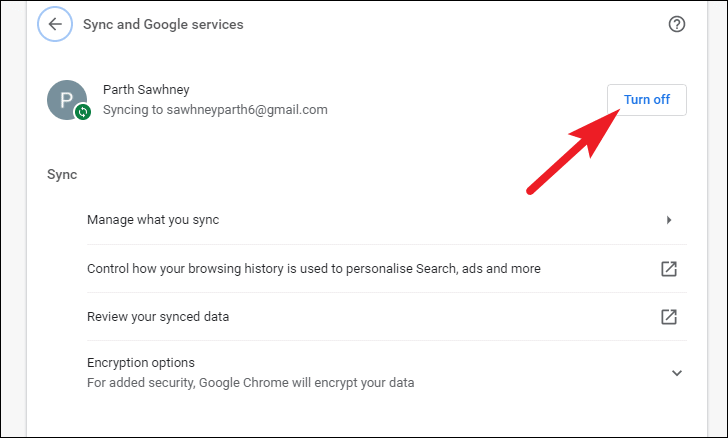Click the Parth Sawhney account name
728x438 pixels.
pos(146,90)
